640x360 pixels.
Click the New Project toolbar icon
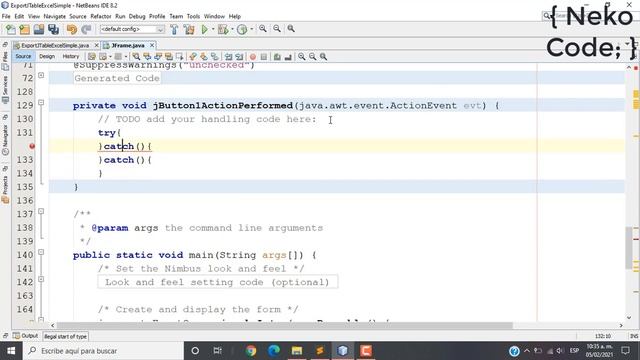(x=24, y=29)
